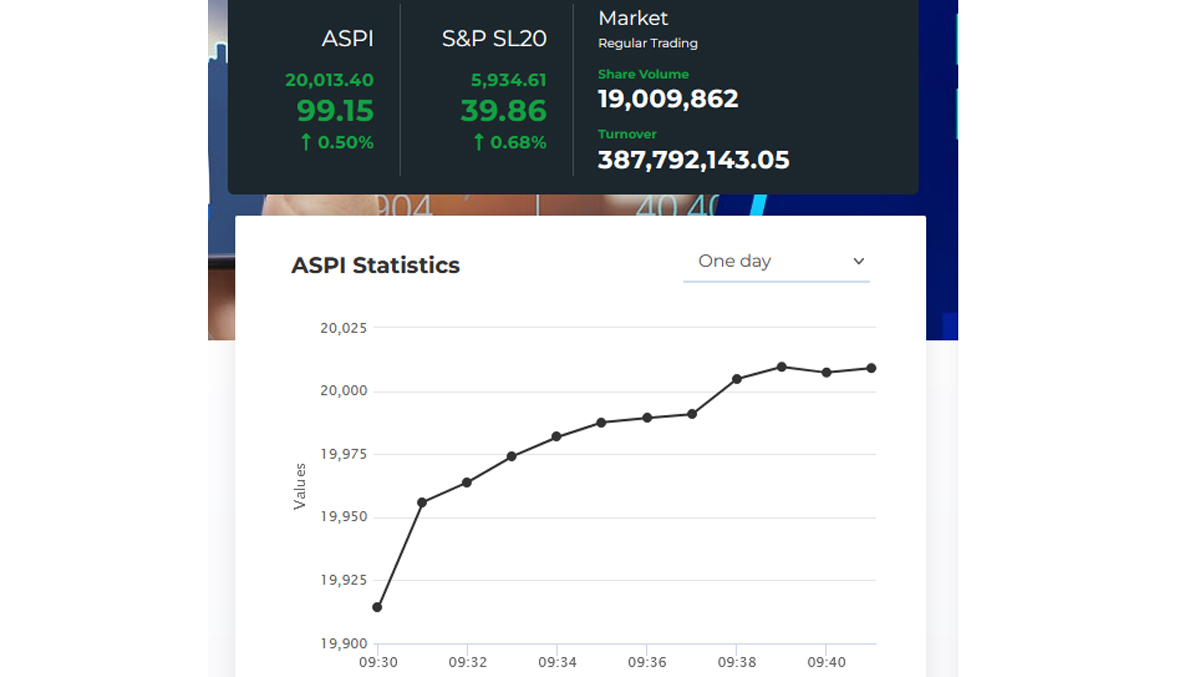
Task: Click the 19,950 y-axis label
Action: [344, 517]
